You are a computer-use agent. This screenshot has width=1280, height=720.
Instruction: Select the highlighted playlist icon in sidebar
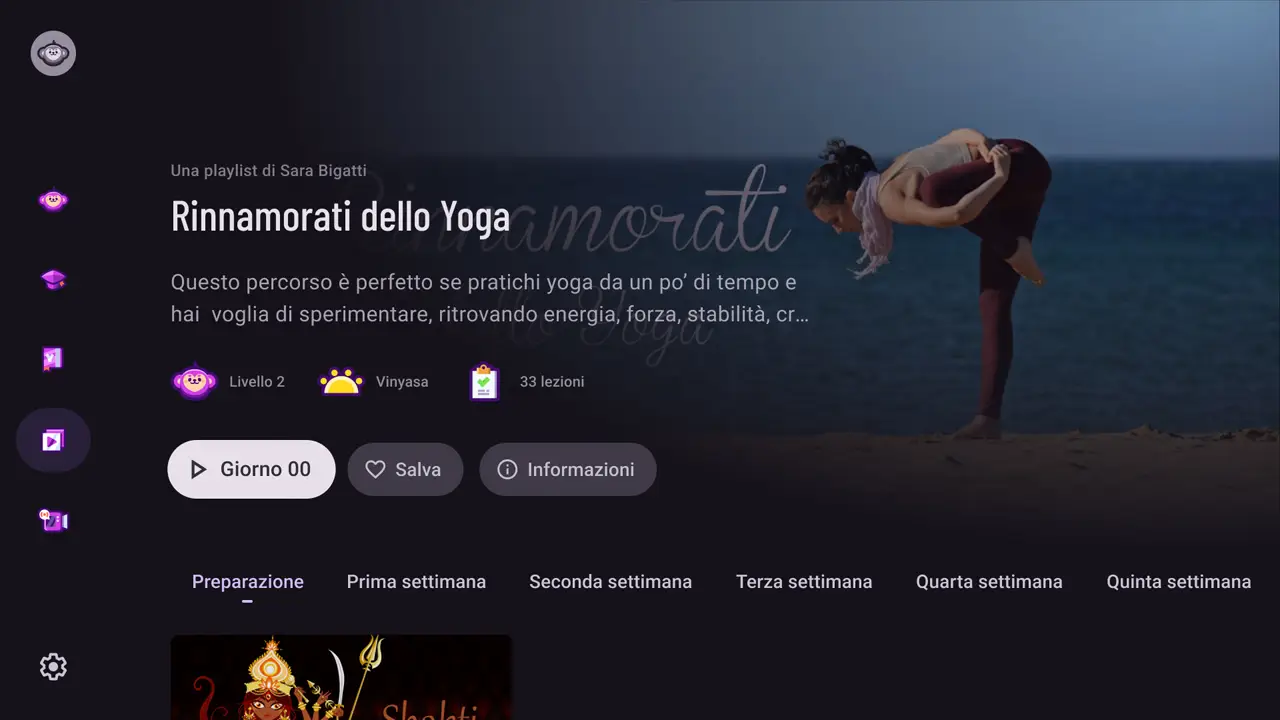(x=53, y=440)
